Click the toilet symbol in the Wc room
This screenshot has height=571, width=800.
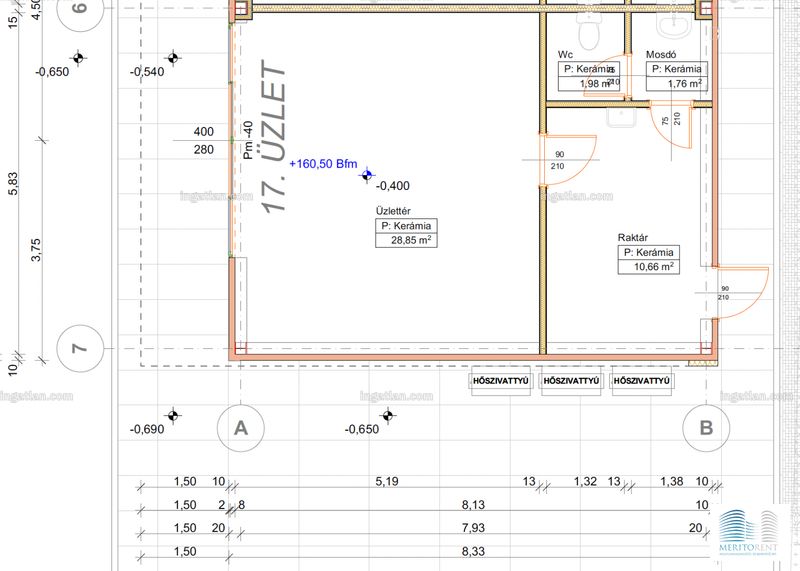coord(588,30)
